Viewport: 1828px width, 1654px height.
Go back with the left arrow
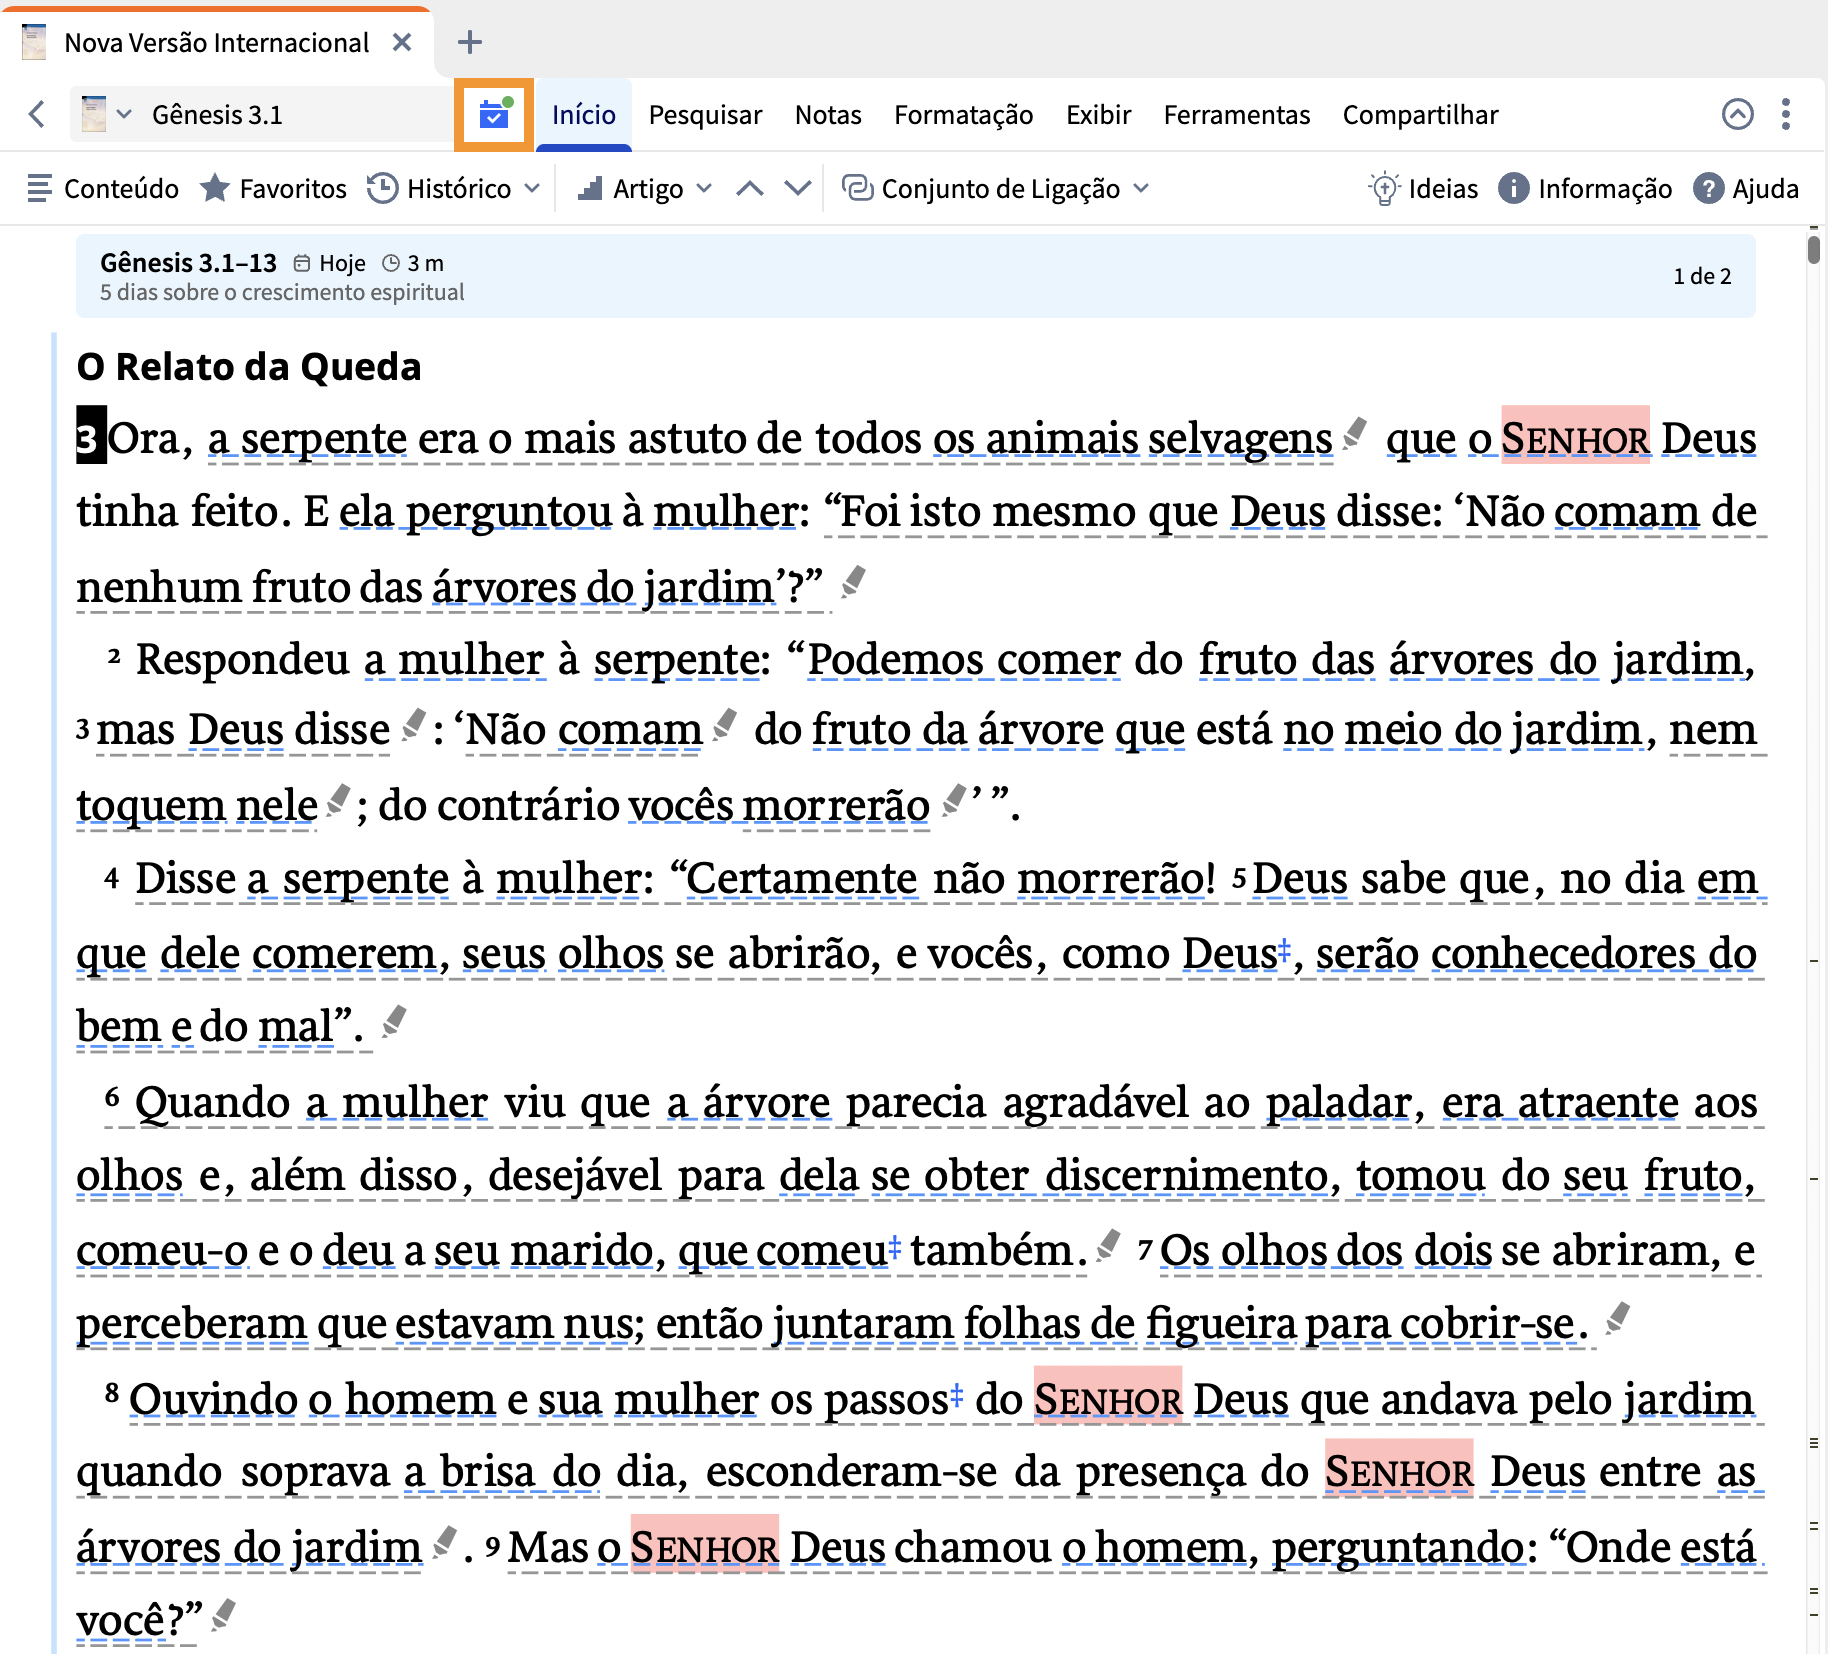click(38, 115)
